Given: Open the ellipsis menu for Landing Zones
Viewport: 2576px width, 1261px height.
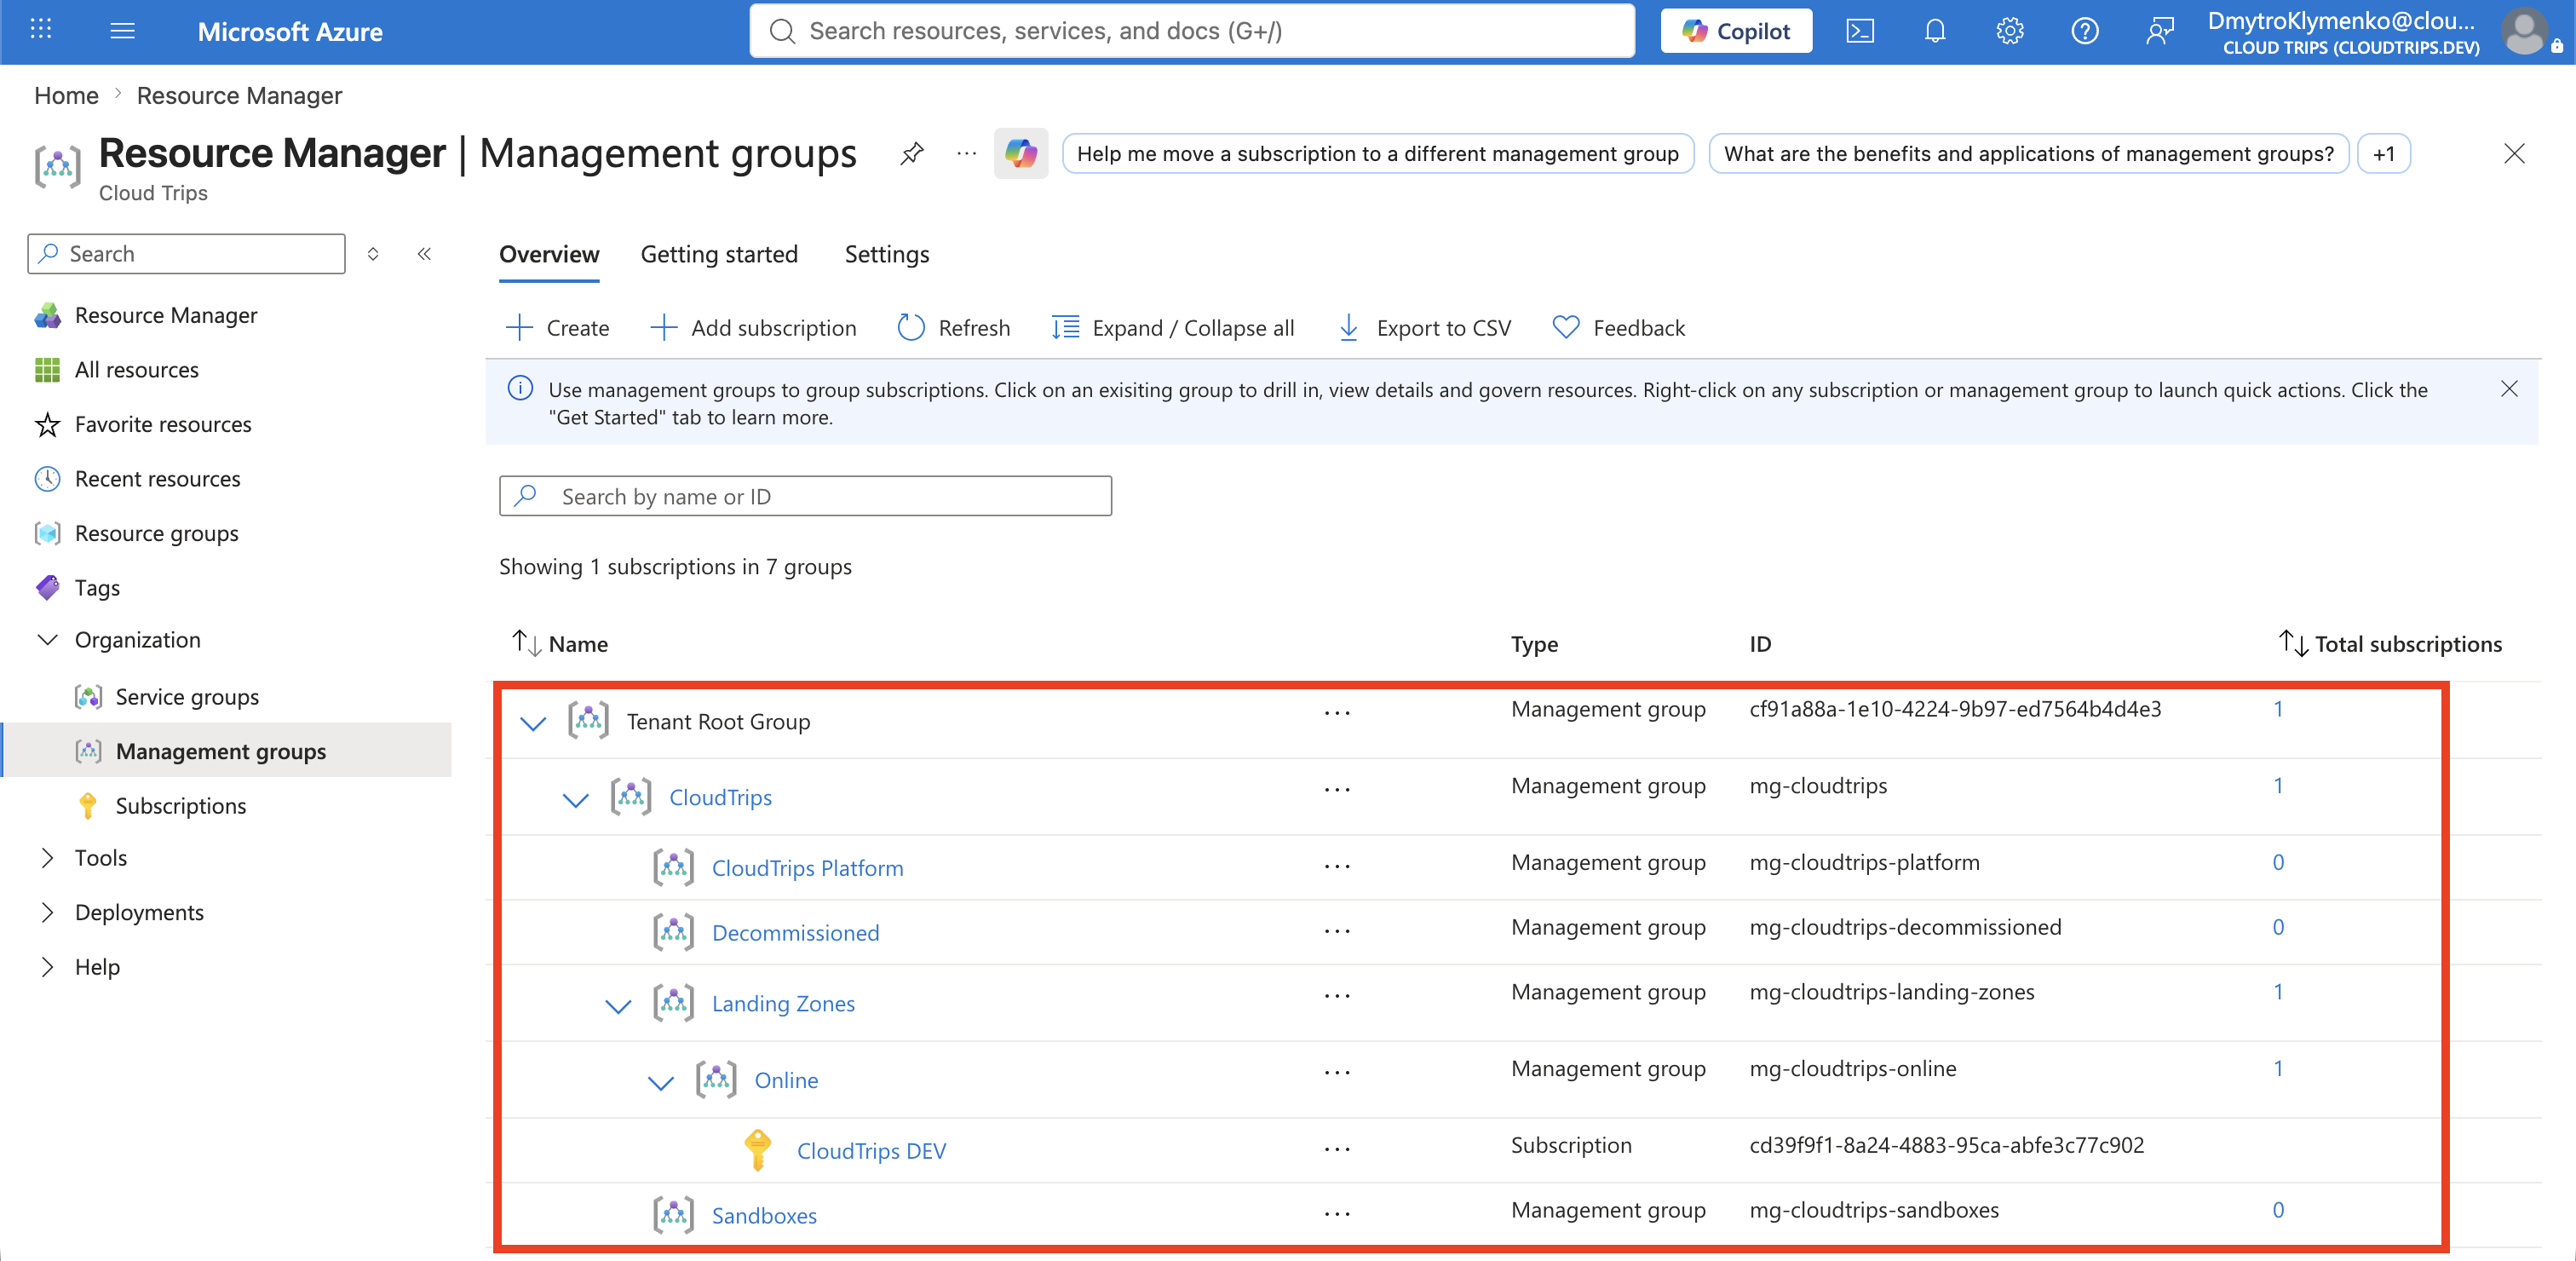Looking at the screenshot, I should pos(1336,996).
